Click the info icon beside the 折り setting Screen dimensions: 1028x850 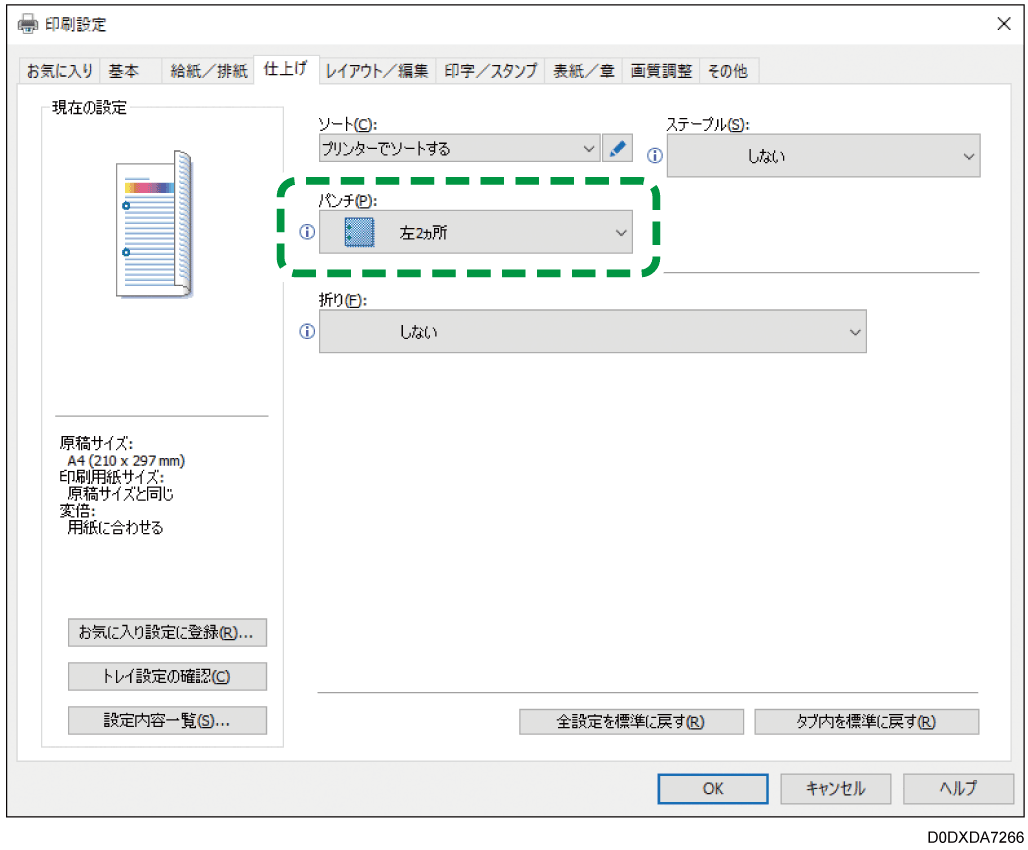(305, 331)
